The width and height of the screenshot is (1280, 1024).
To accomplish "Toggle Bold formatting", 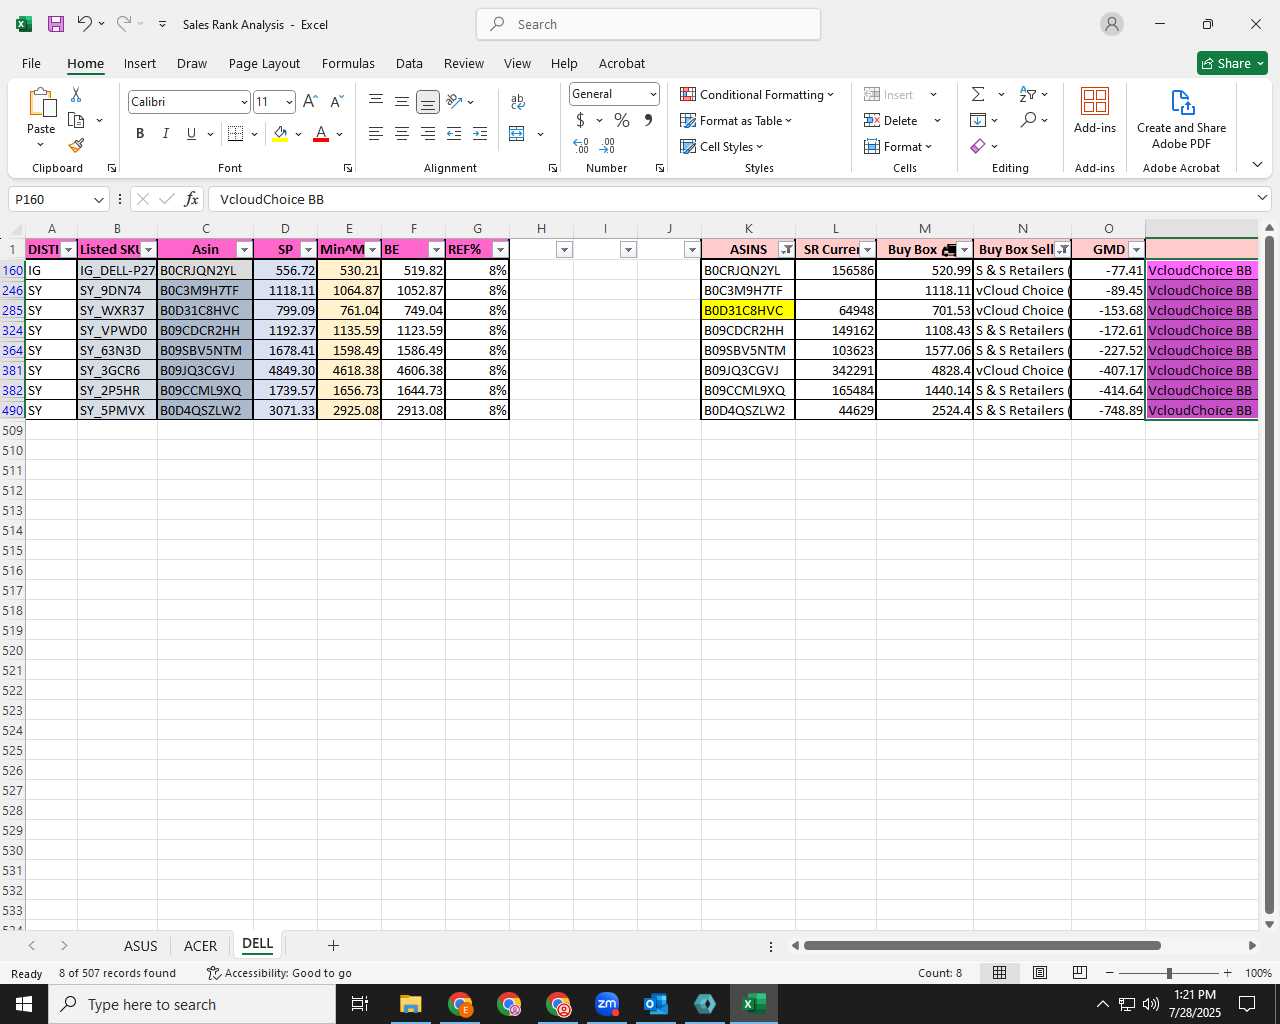I will [140, 134].
